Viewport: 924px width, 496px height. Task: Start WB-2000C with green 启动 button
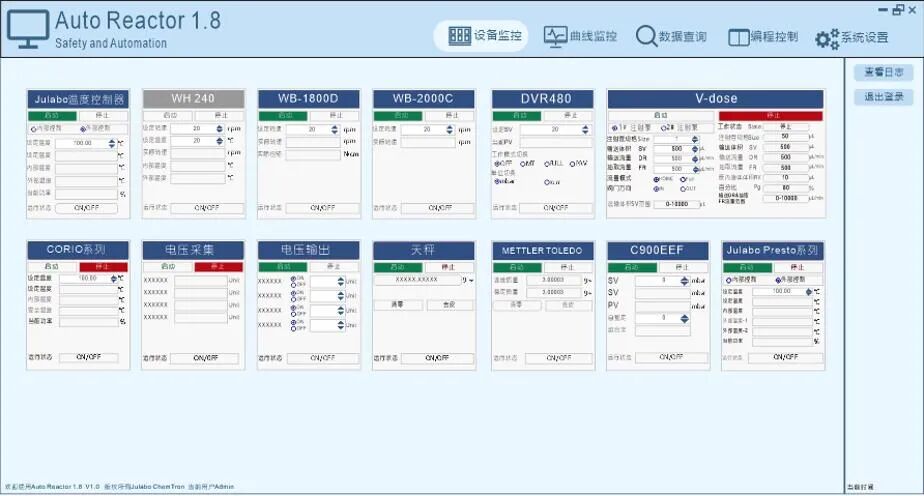[x=400, y=115]
